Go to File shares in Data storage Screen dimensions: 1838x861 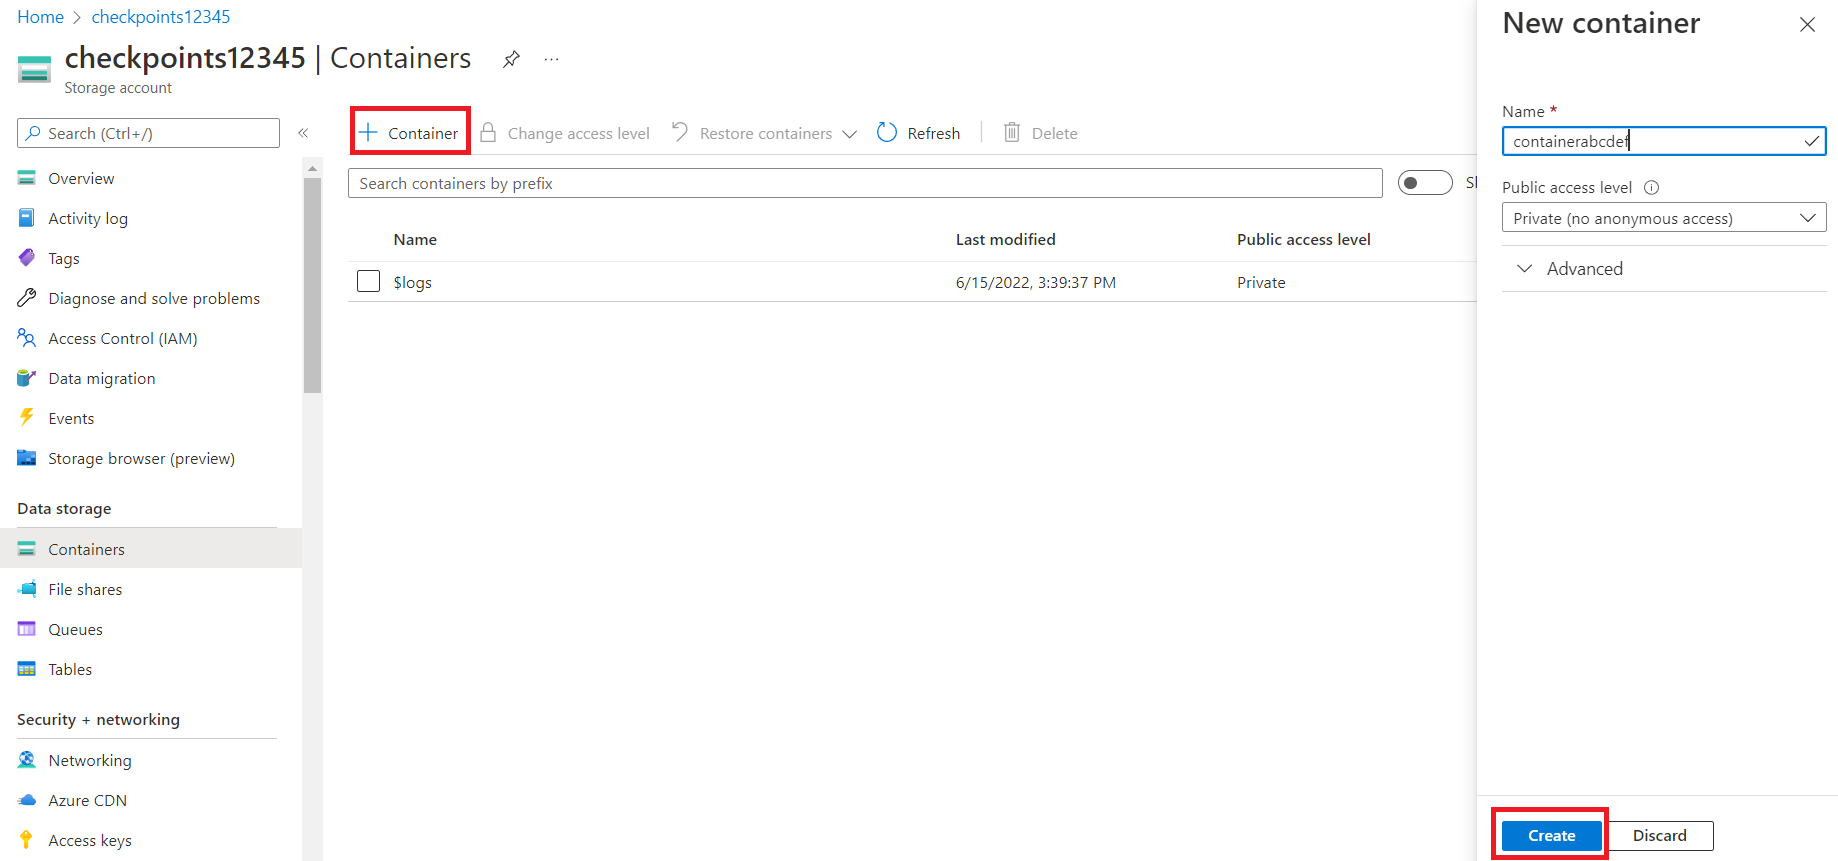point(85,589)
